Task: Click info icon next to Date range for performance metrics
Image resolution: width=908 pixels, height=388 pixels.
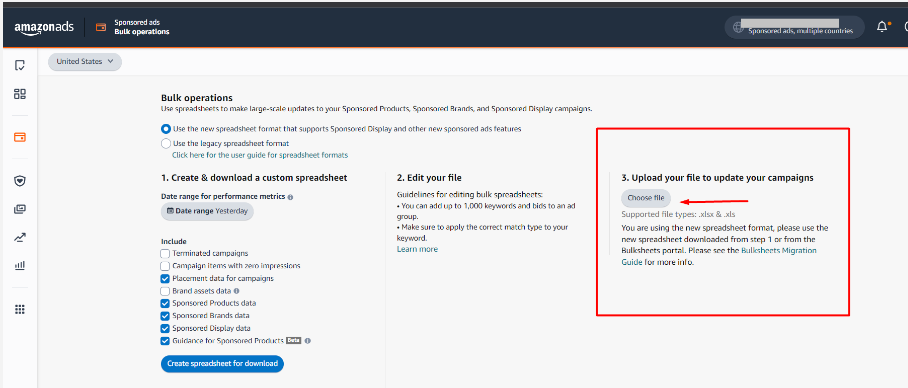Action: click(x=290, y=197)
